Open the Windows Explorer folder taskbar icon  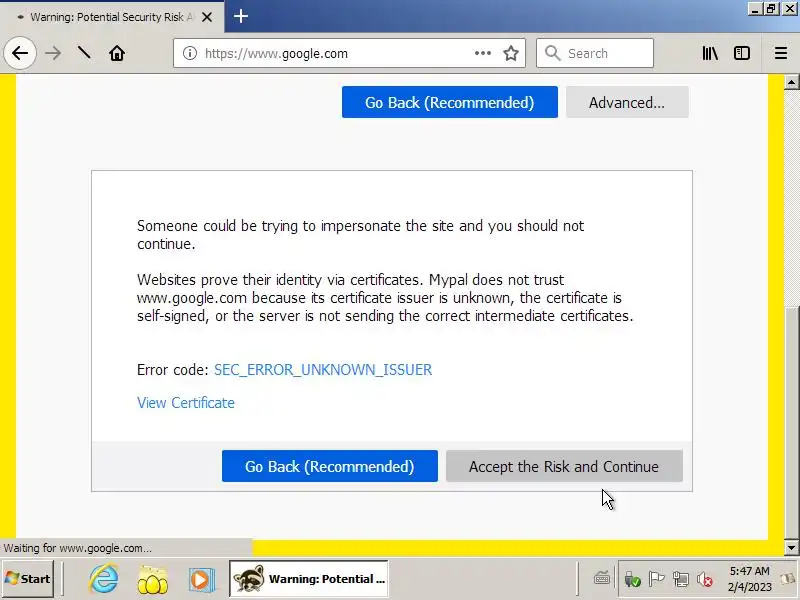(153, 579)
